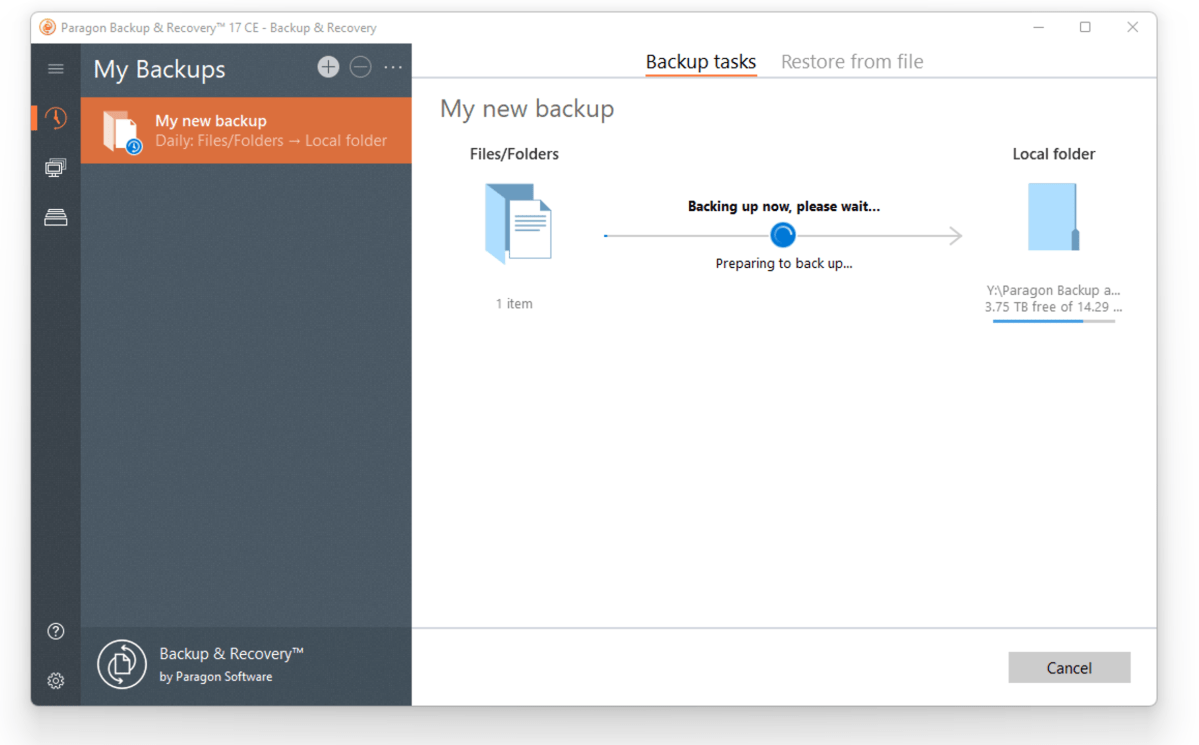Viewport: 1199px width, 745px height.
Task: Maximize the Paragon window
Action: 1085,28
